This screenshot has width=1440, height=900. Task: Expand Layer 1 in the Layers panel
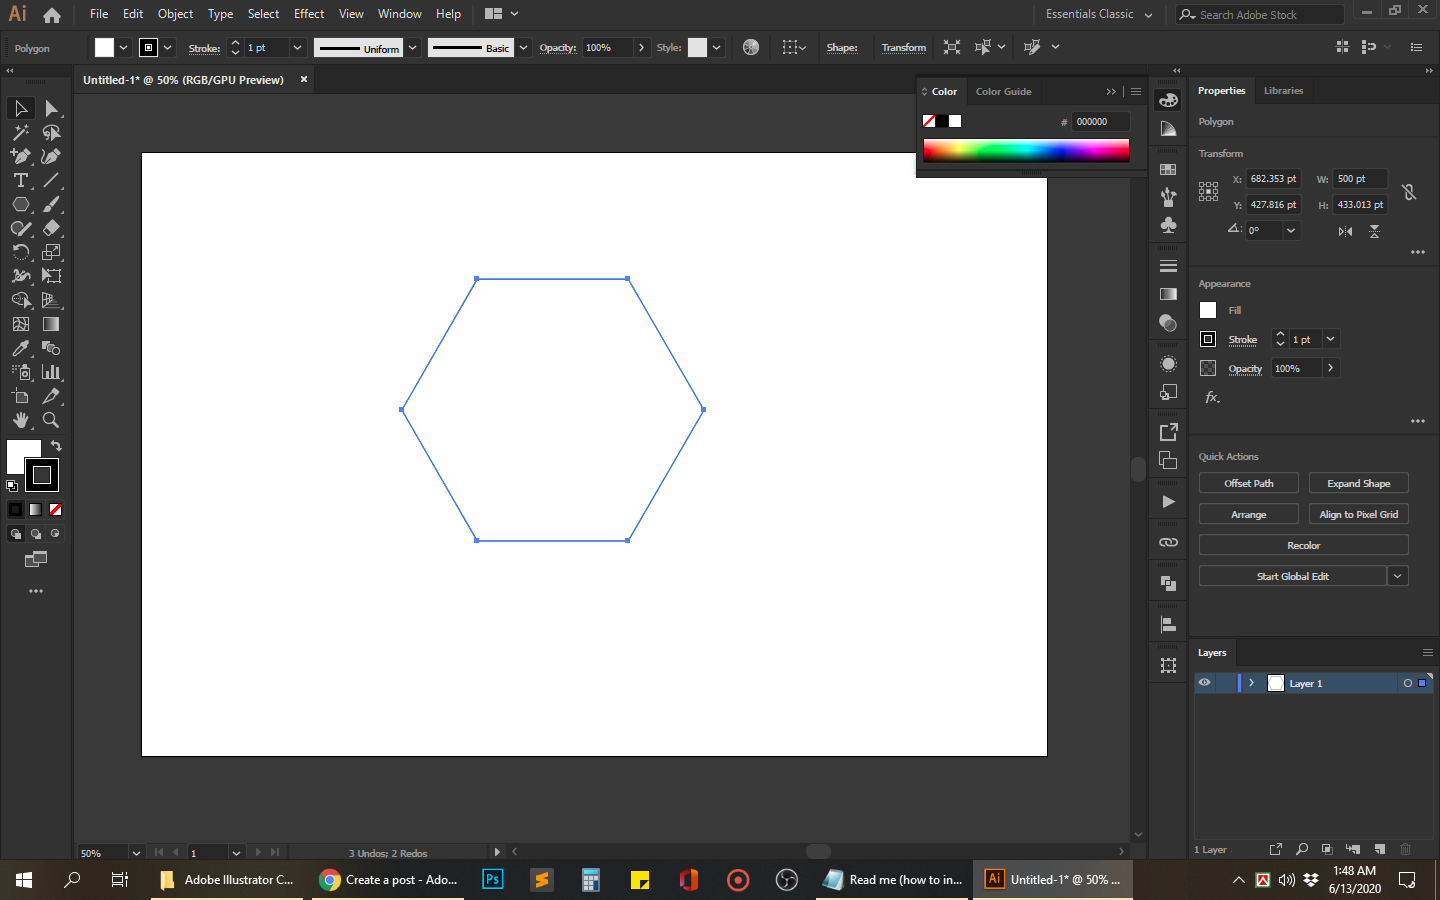click(x=1251, y=683)
